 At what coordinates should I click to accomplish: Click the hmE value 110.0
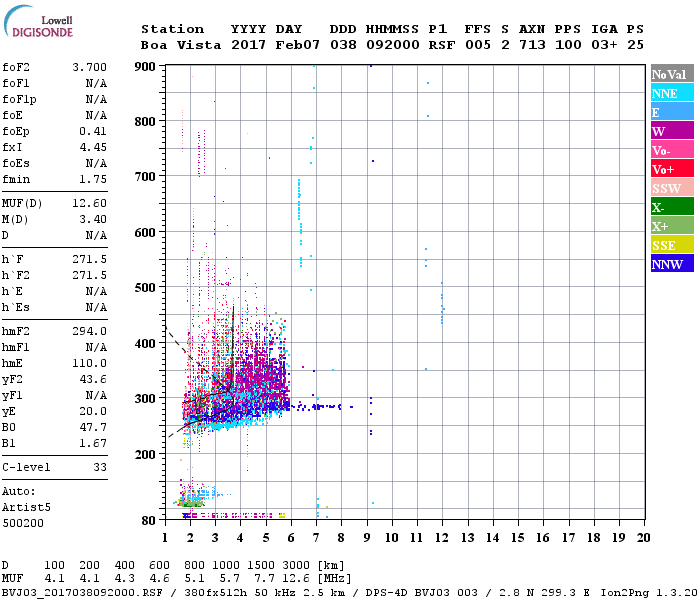pyautogui.click(x=89, y=363)
